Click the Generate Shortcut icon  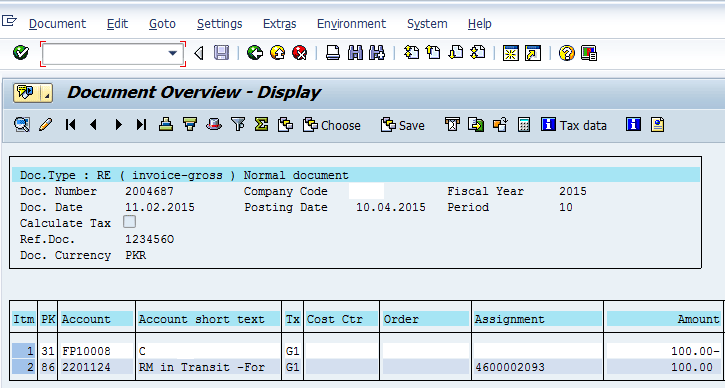(x=533, y=53)
